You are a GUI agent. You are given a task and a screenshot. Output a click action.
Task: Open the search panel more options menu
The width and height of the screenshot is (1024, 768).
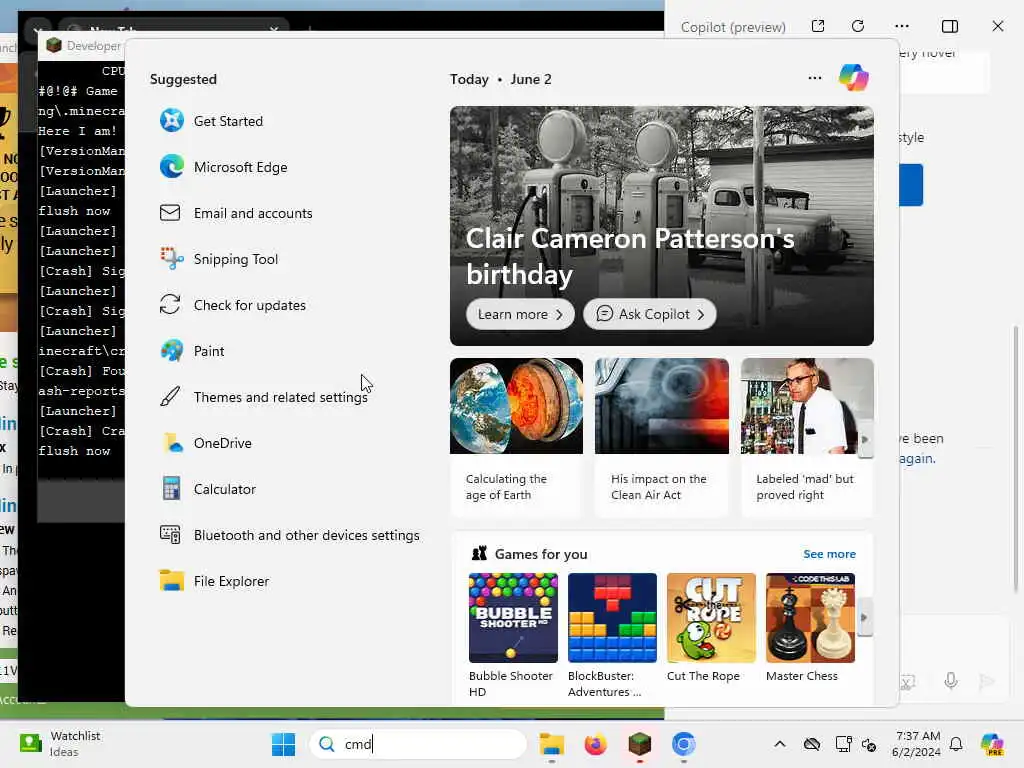[814, 78]
